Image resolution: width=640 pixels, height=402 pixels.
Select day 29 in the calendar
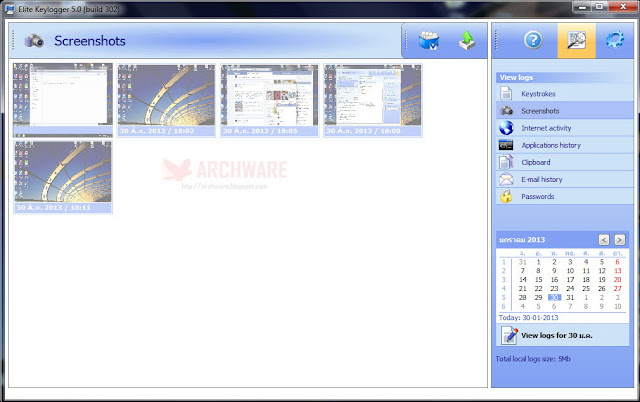tap(538, 298)
